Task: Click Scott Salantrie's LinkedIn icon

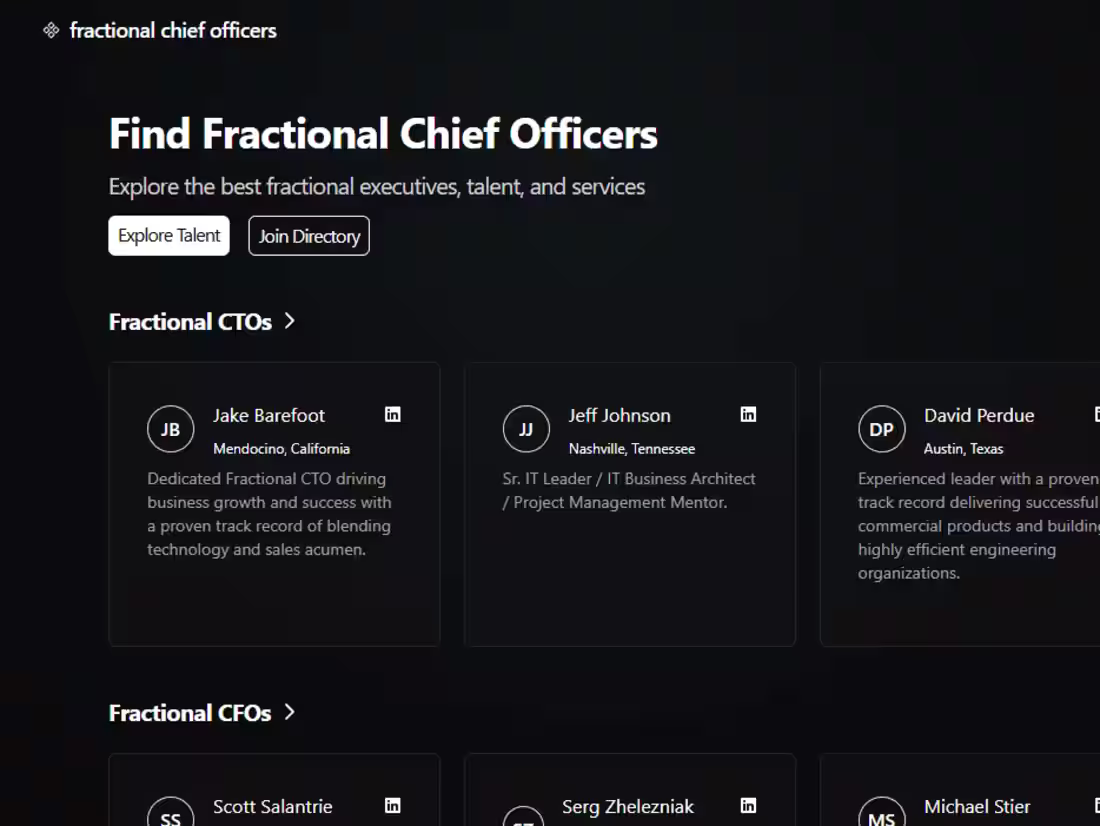Action: tap(393, 805)
